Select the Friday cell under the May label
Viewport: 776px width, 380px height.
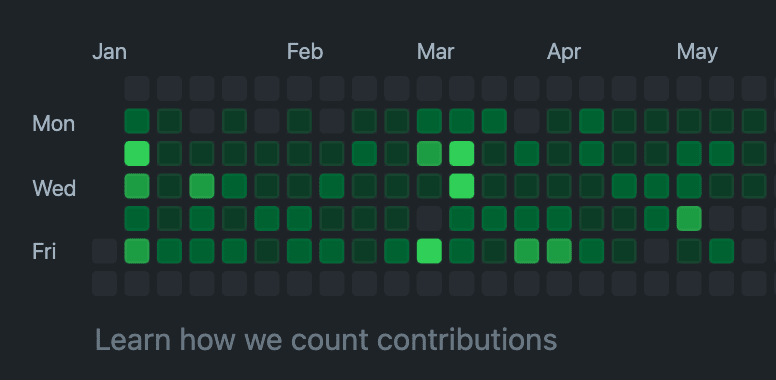[x=689, y=251]
